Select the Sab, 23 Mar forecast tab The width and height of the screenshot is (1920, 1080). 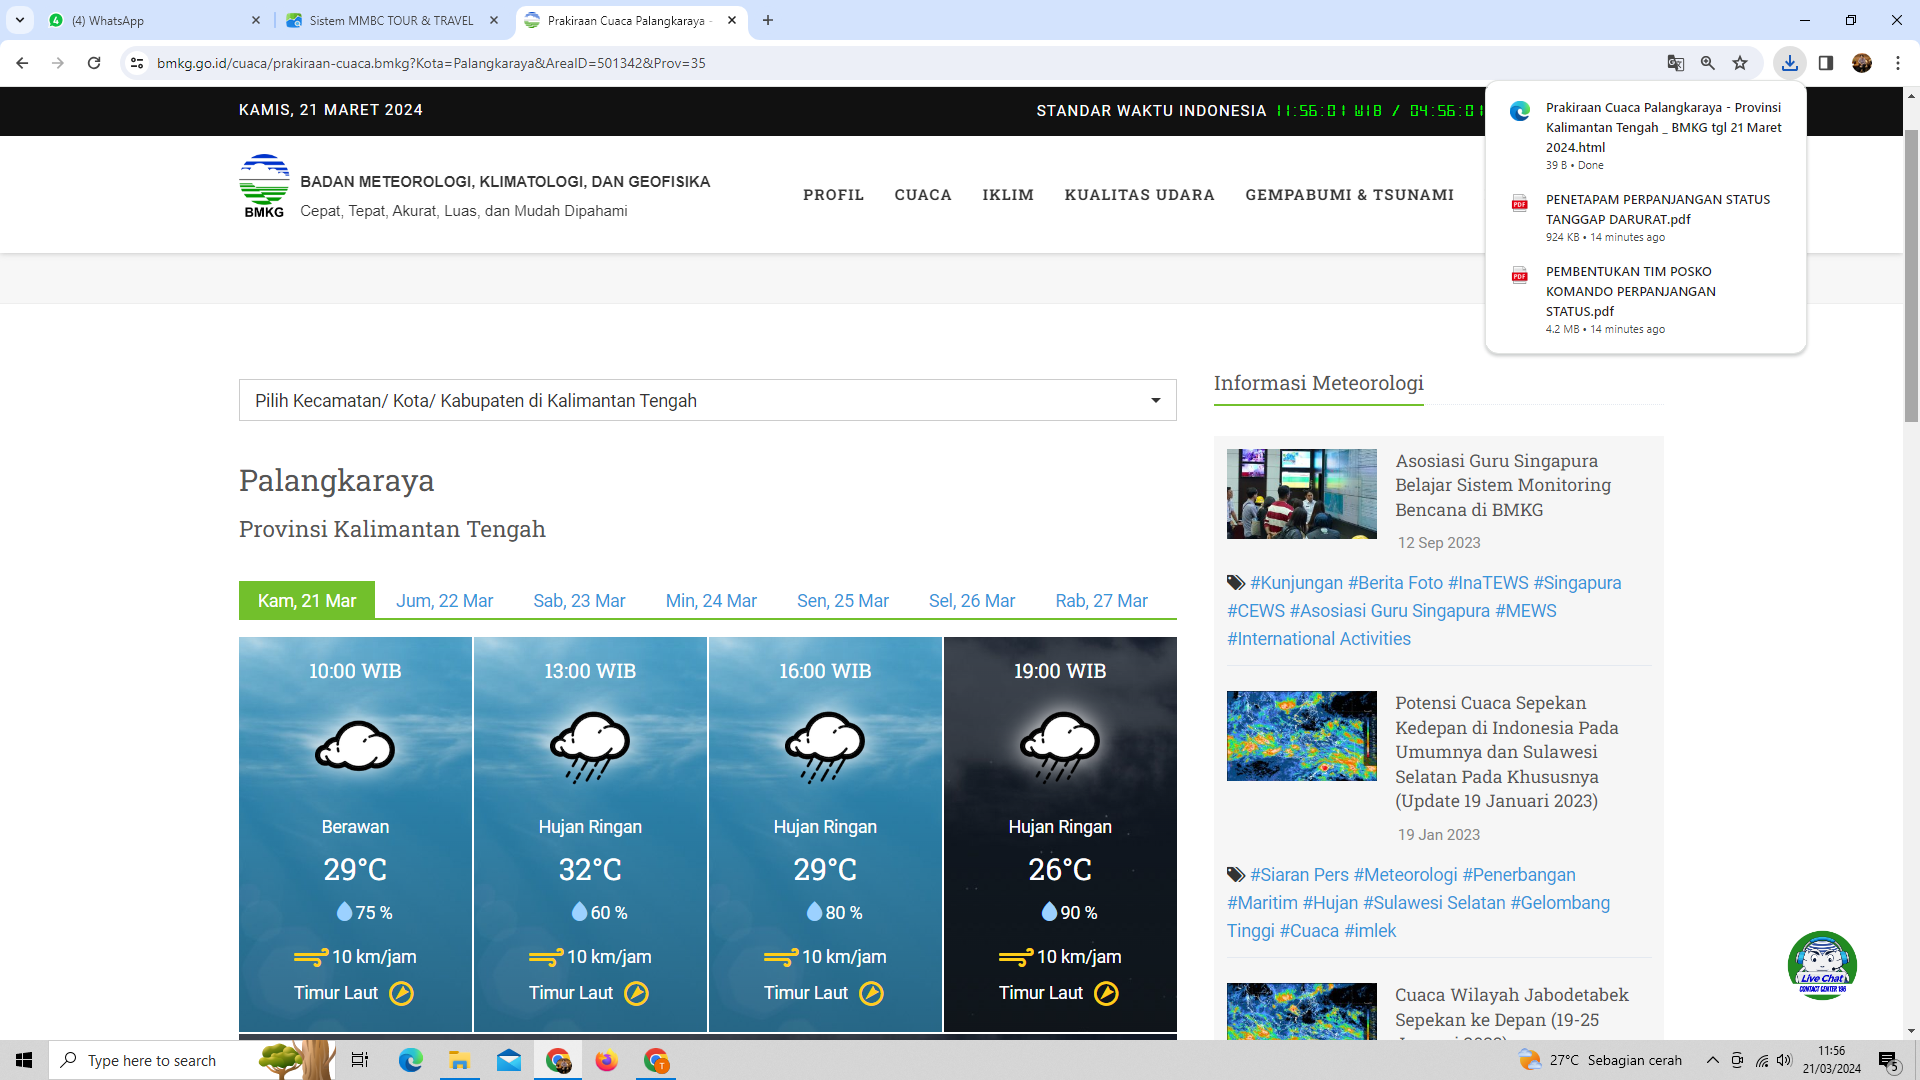point(579,600)
